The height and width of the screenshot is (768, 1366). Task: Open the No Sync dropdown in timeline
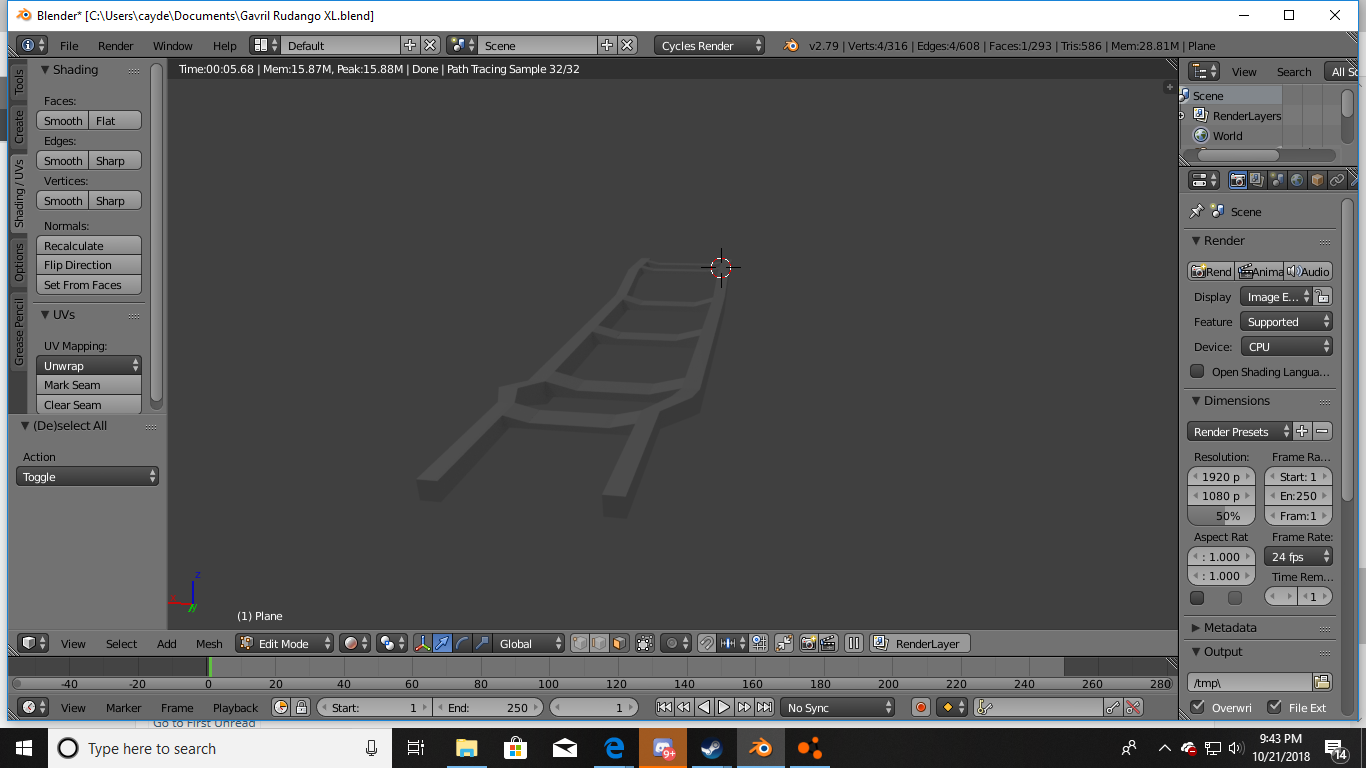[838, 707]
